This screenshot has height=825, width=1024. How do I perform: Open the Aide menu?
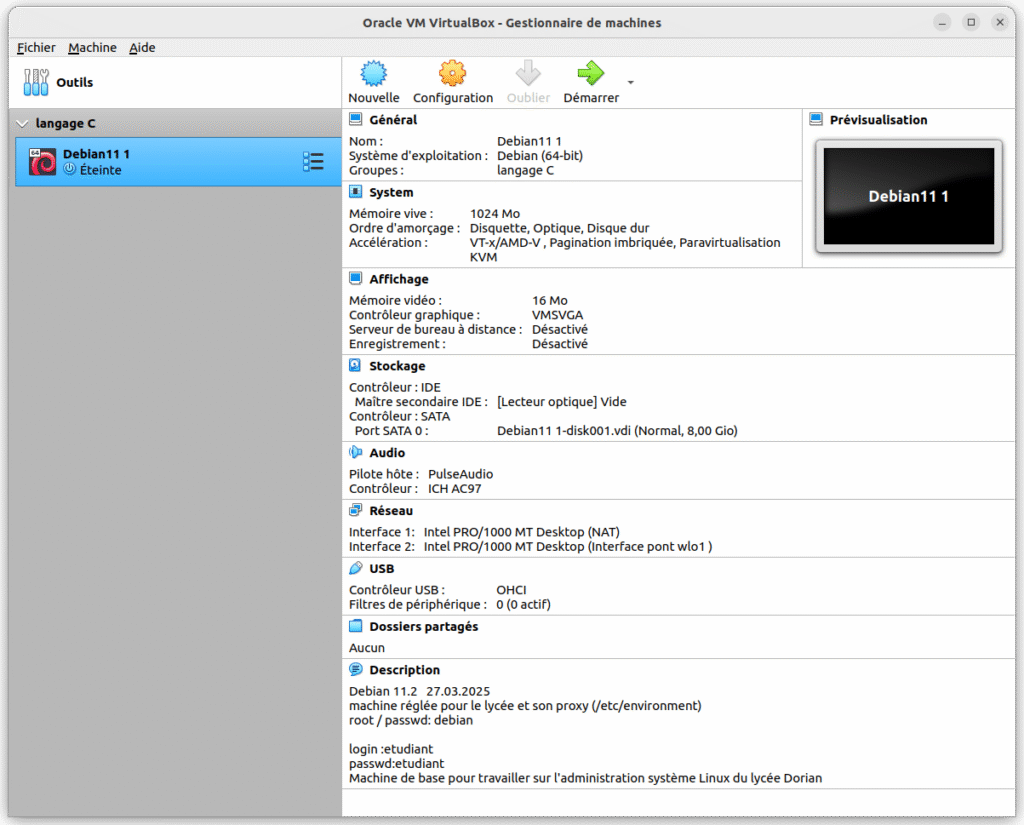pyautogui.click(x=142, y=47)
